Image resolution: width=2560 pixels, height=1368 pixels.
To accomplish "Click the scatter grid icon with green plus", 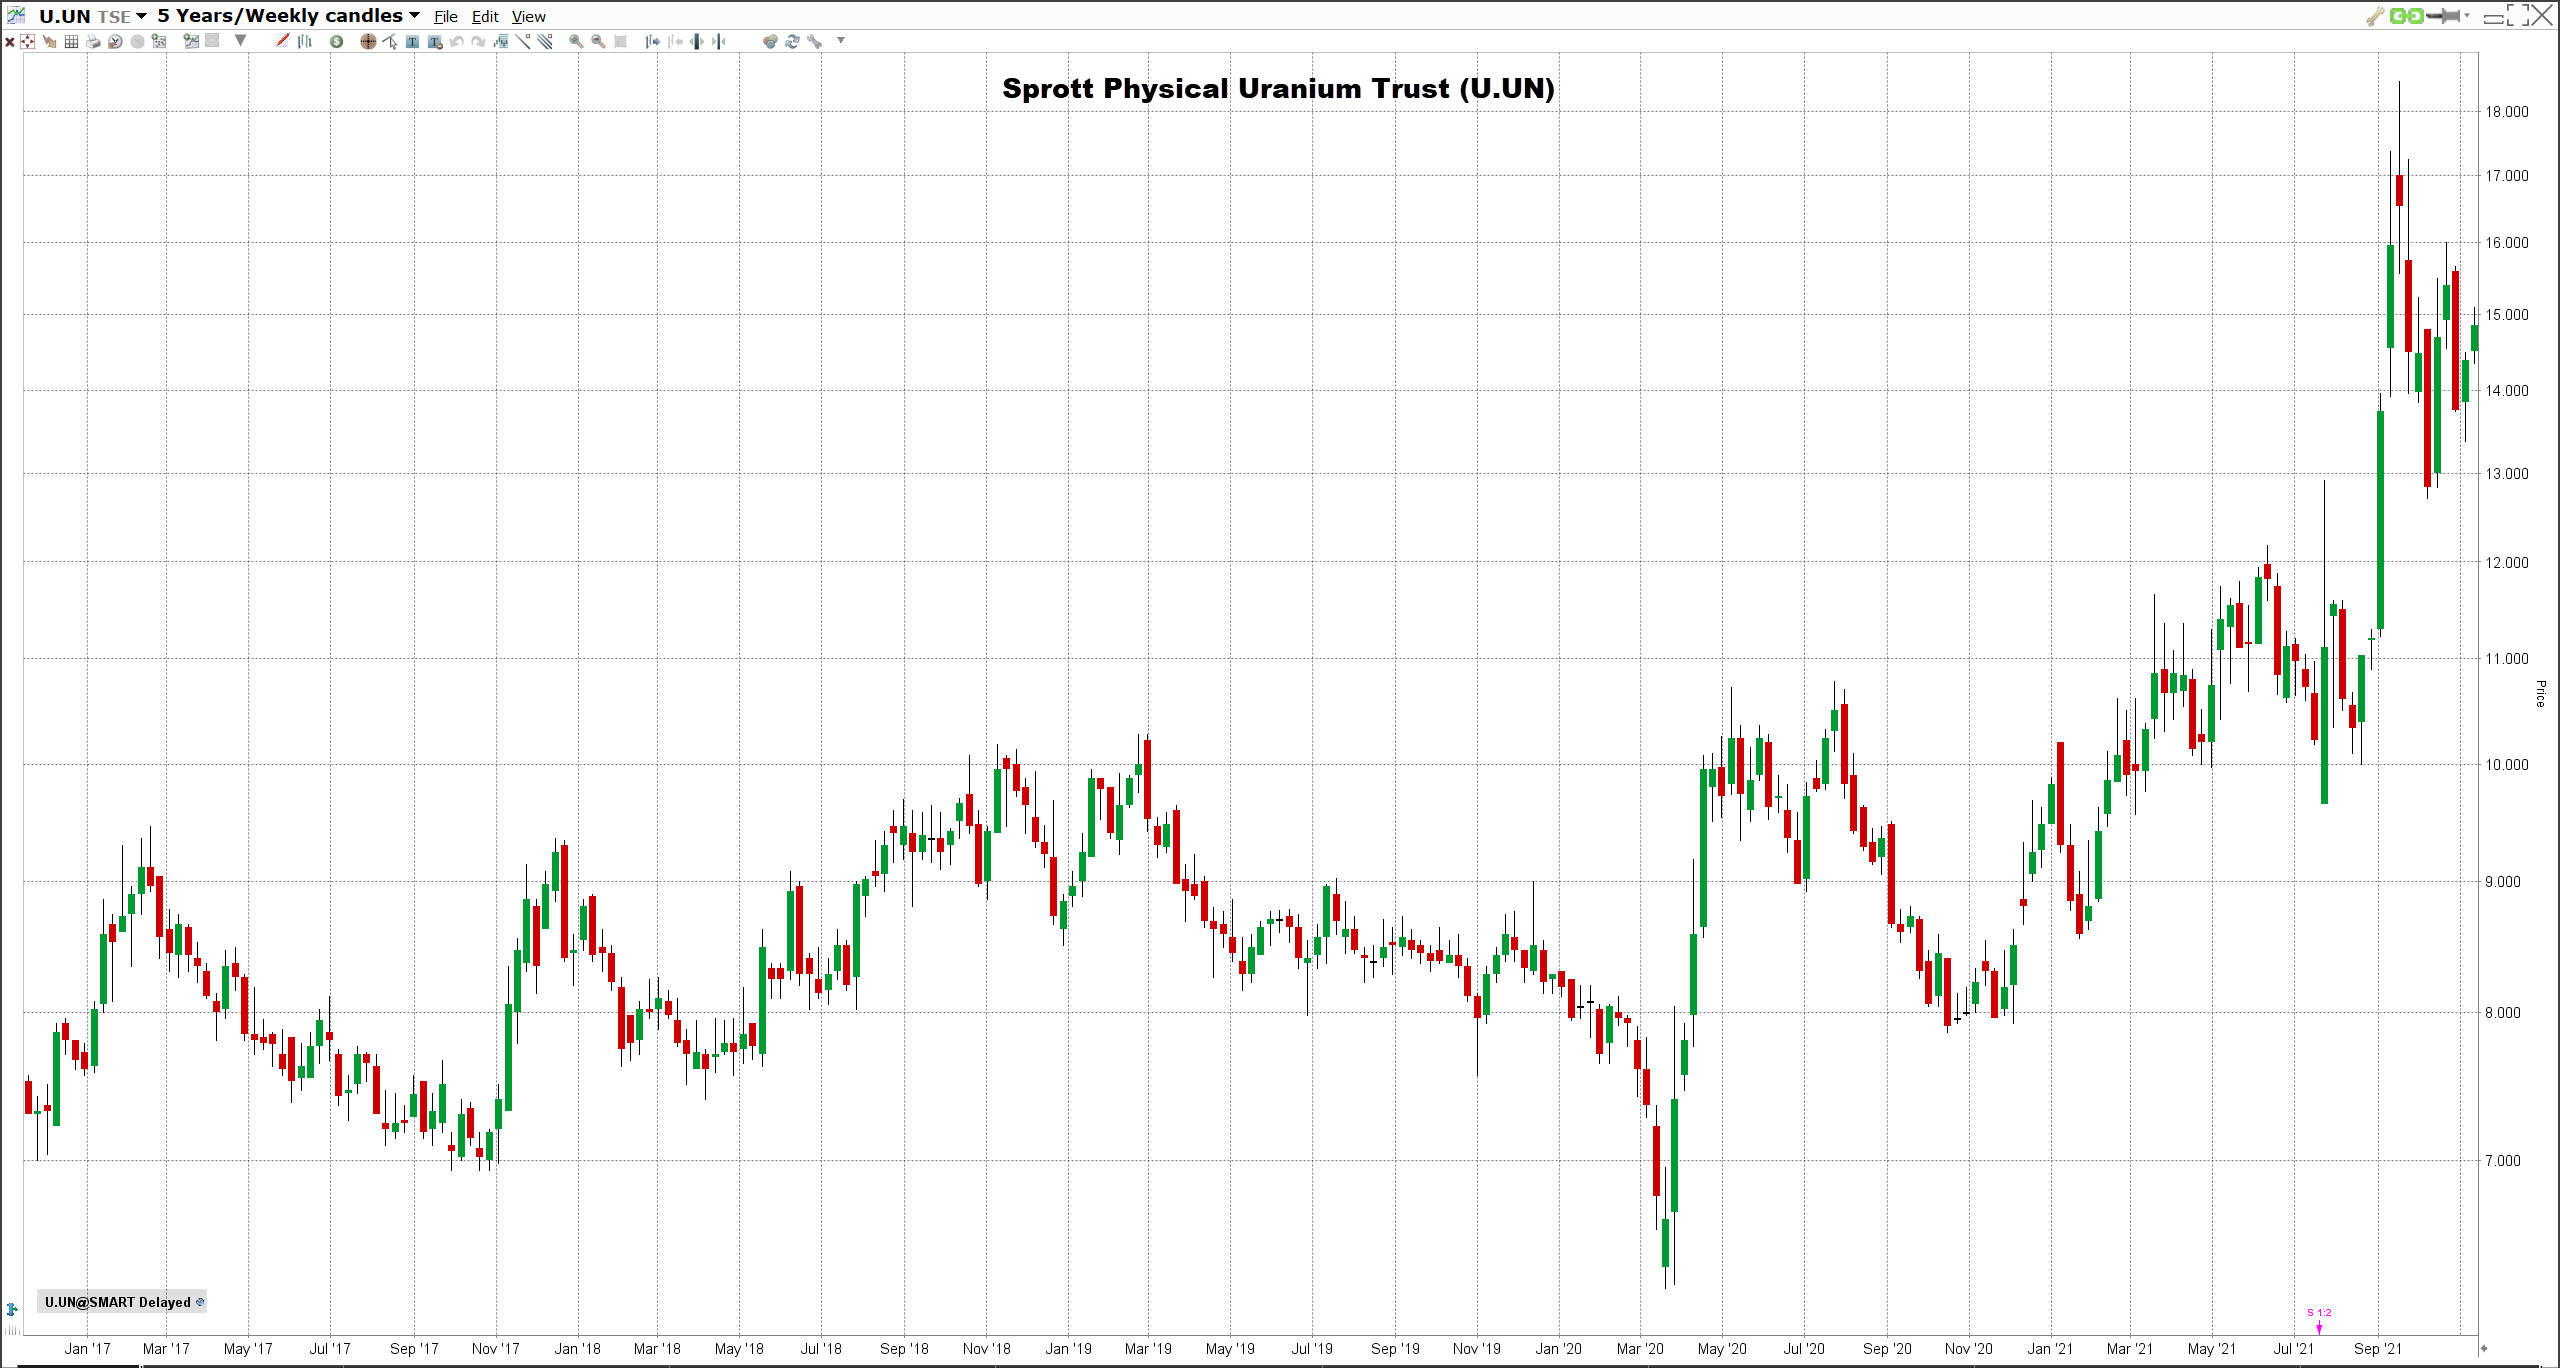I will coord(159,42).
